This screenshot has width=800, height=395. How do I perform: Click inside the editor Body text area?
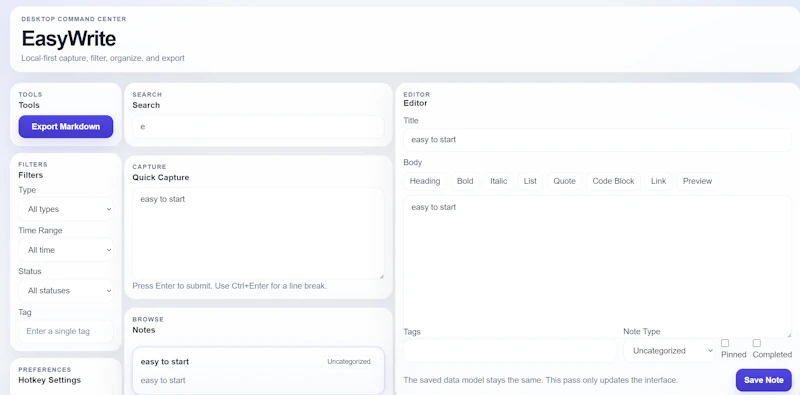tap(597, 266)
